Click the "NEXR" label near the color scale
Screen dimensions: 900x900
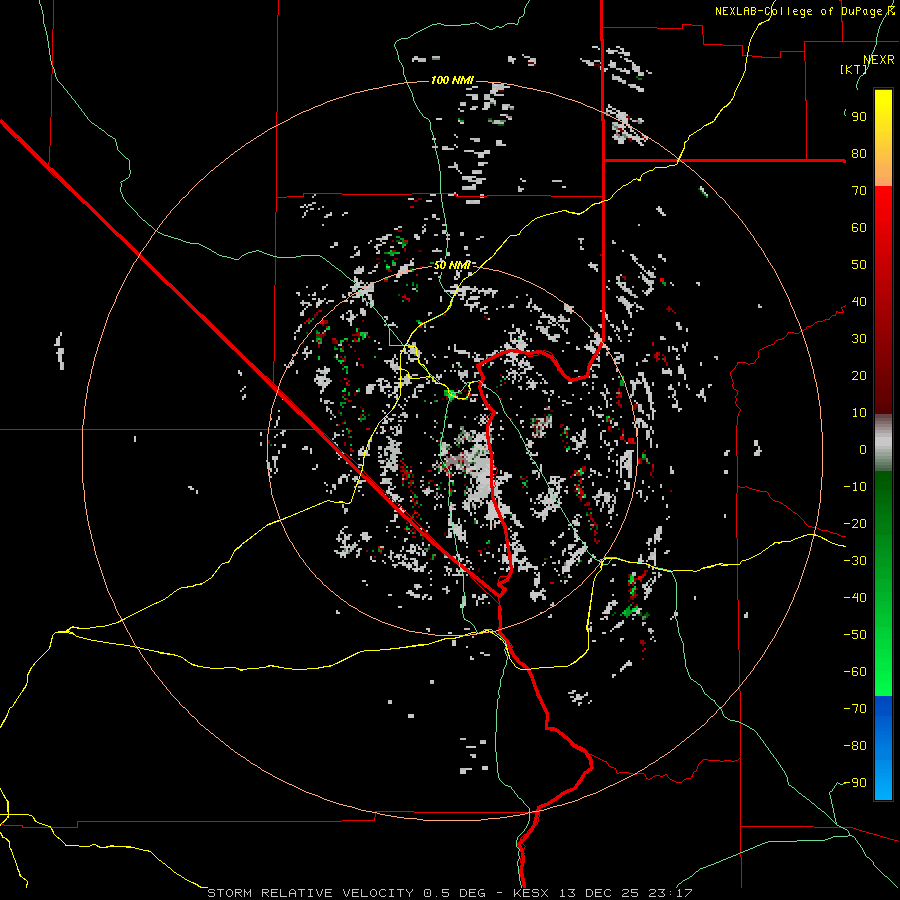(879, 60)
